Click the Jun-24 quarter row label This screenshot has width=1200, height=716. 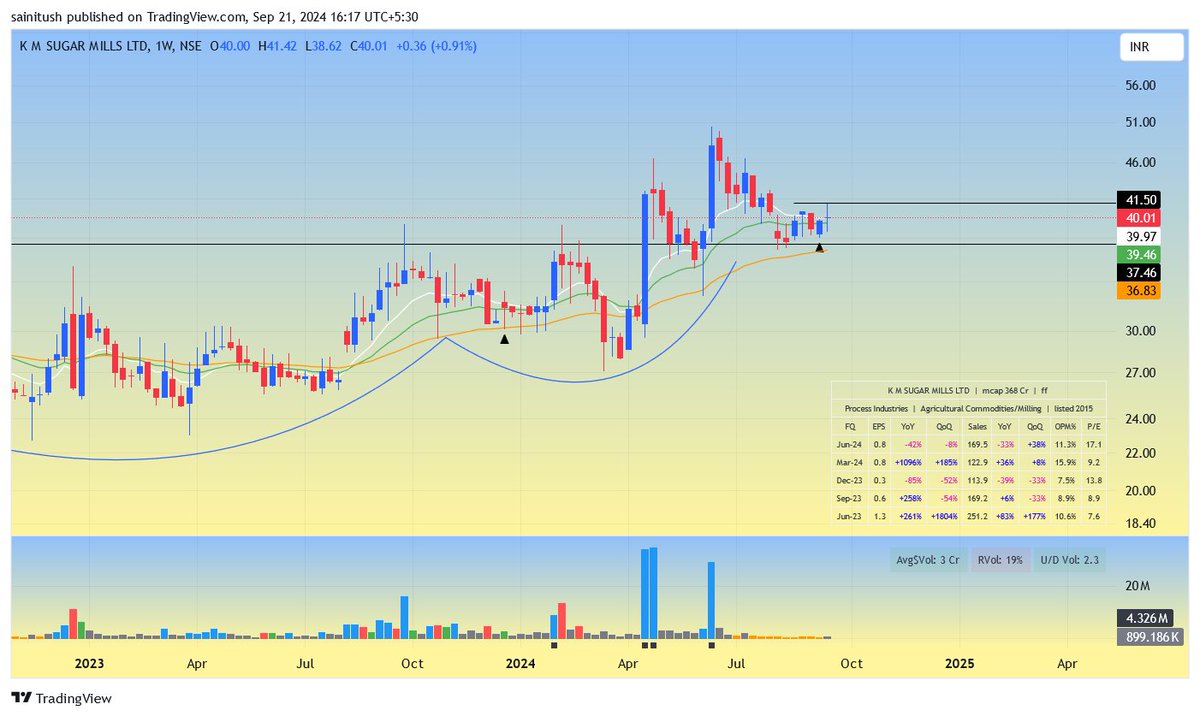[849, 445]
